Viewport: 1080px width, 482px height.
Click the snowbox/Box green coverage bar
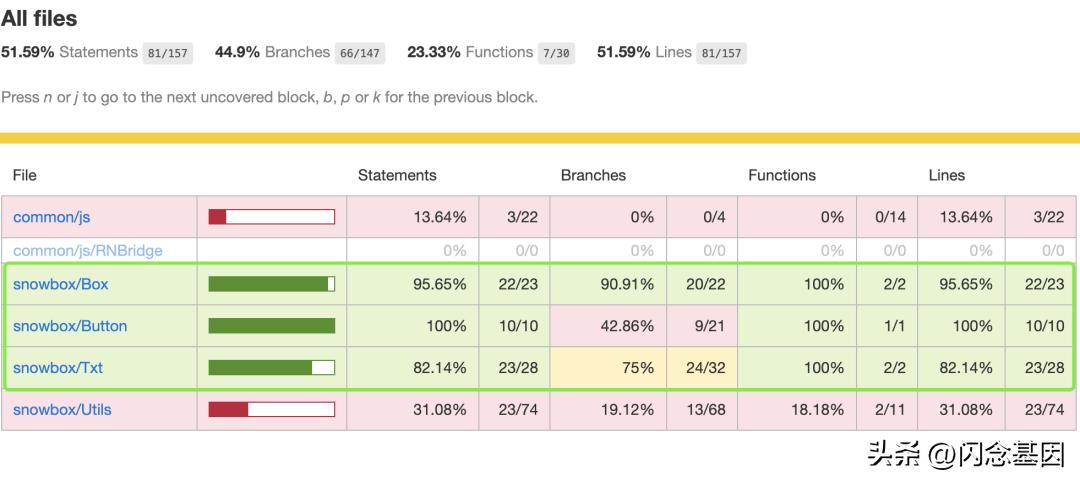tap(271, 284)
